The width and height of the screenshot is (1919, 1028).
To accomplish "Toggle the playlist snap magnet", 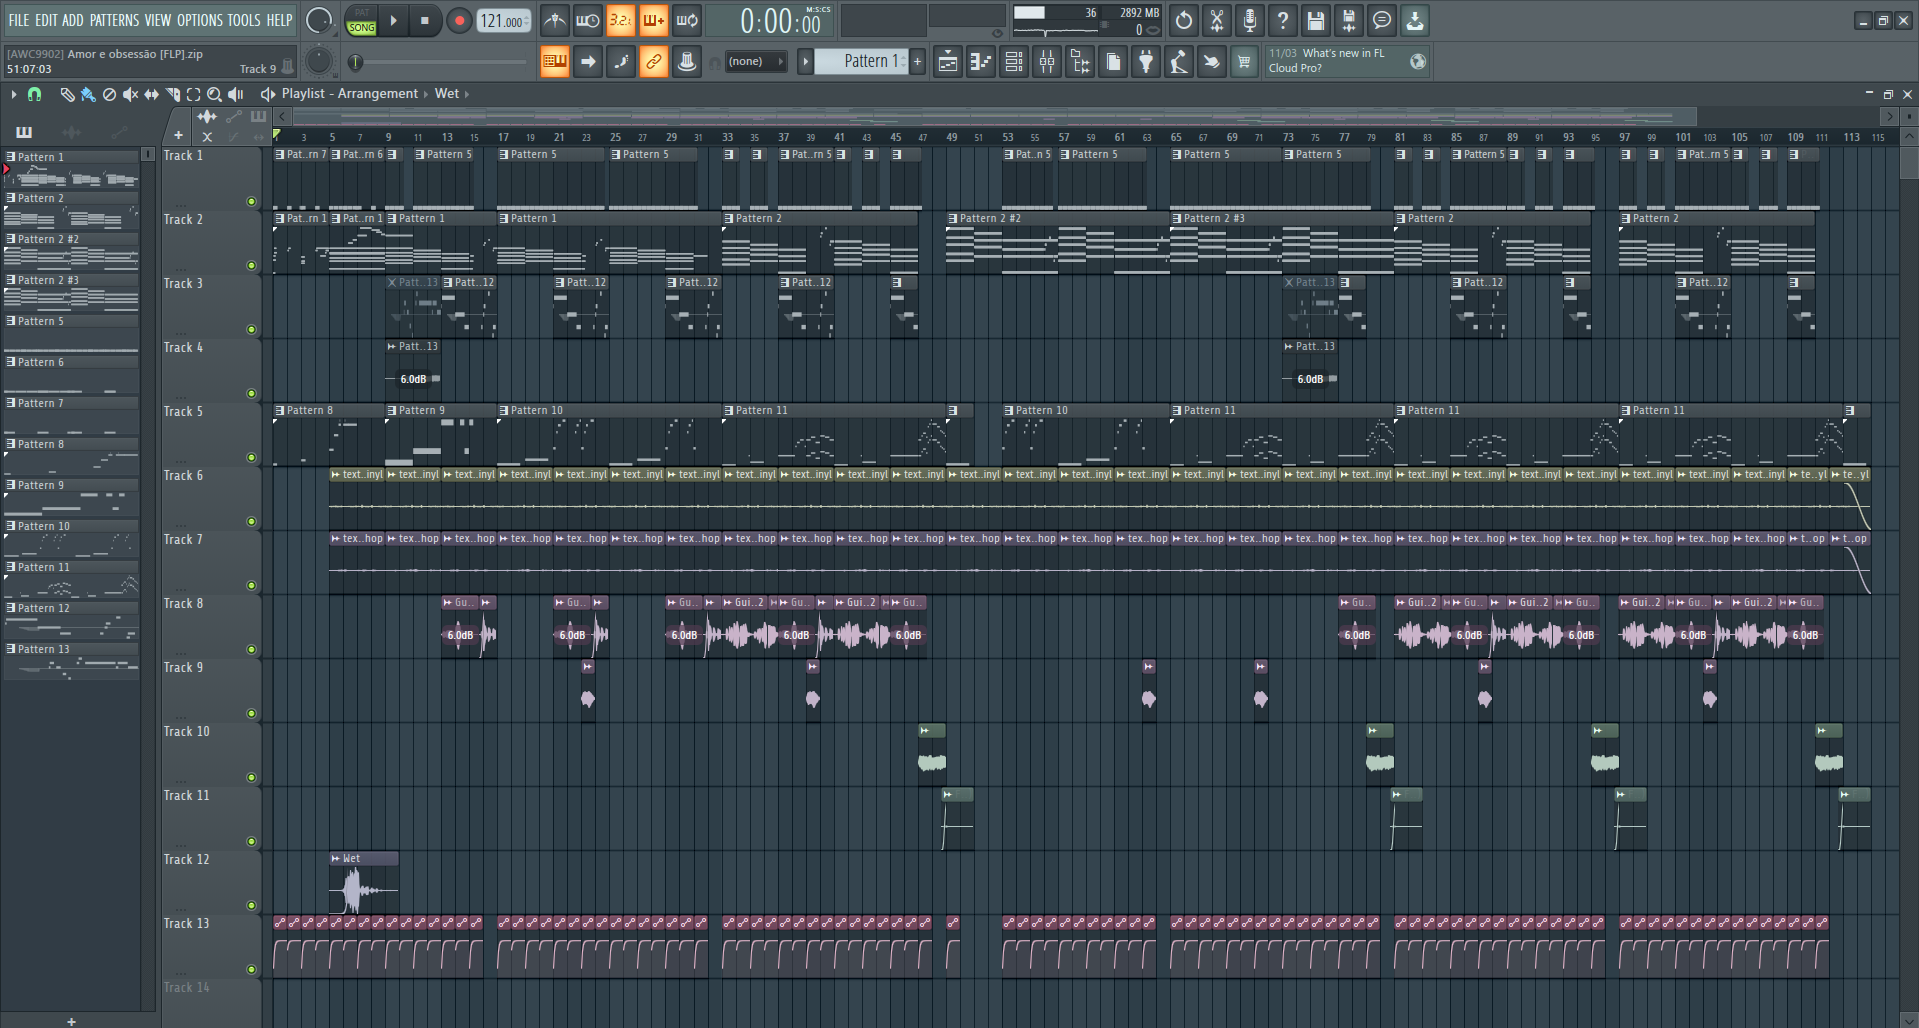I will (x=34, y=94).
